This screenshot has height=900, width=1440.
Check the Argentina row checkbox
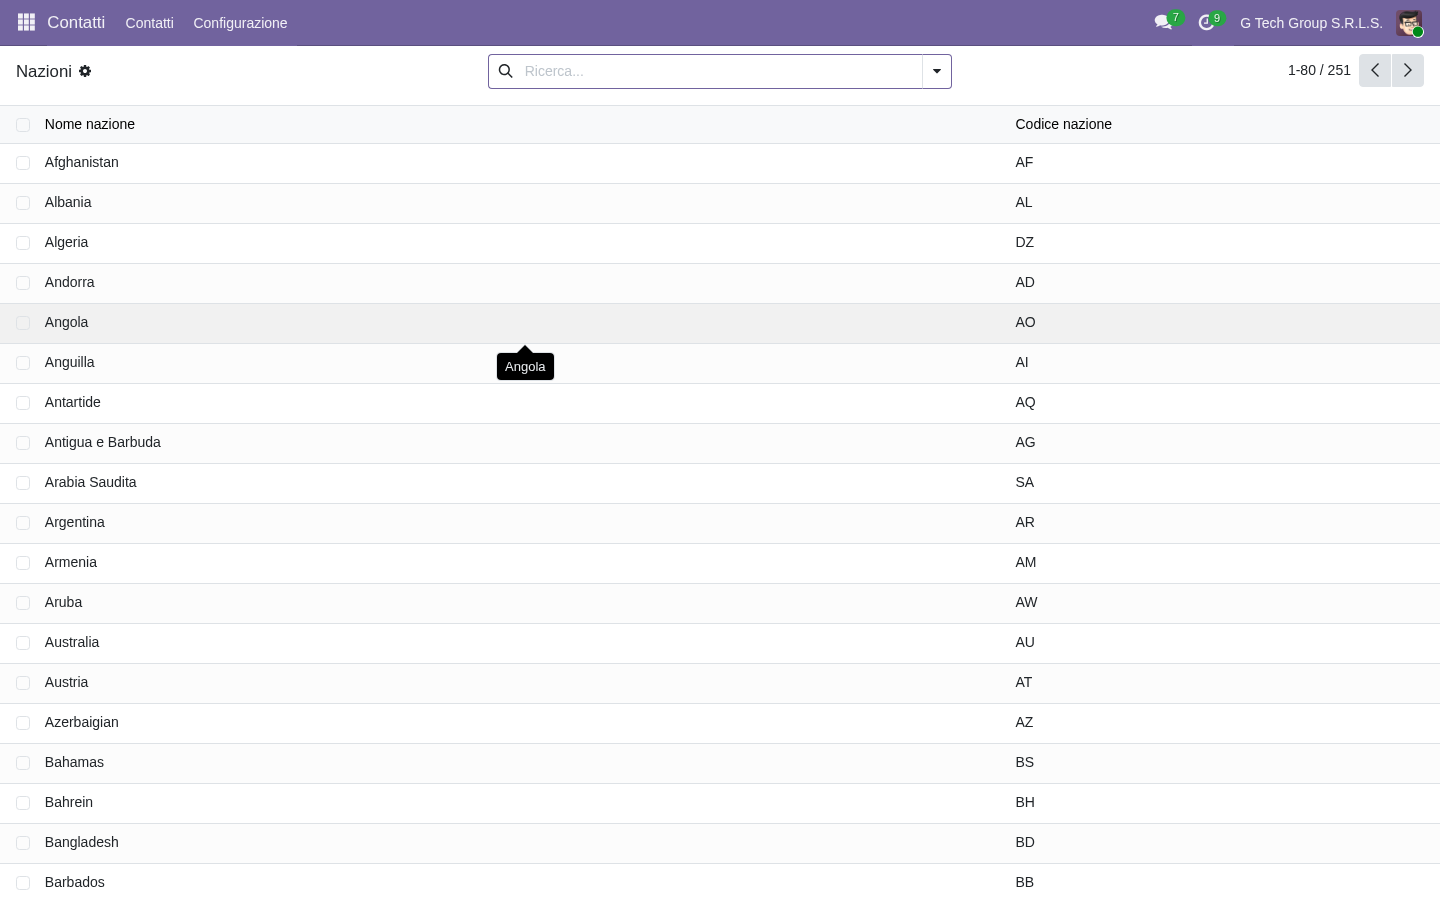[x=23, y=523]
